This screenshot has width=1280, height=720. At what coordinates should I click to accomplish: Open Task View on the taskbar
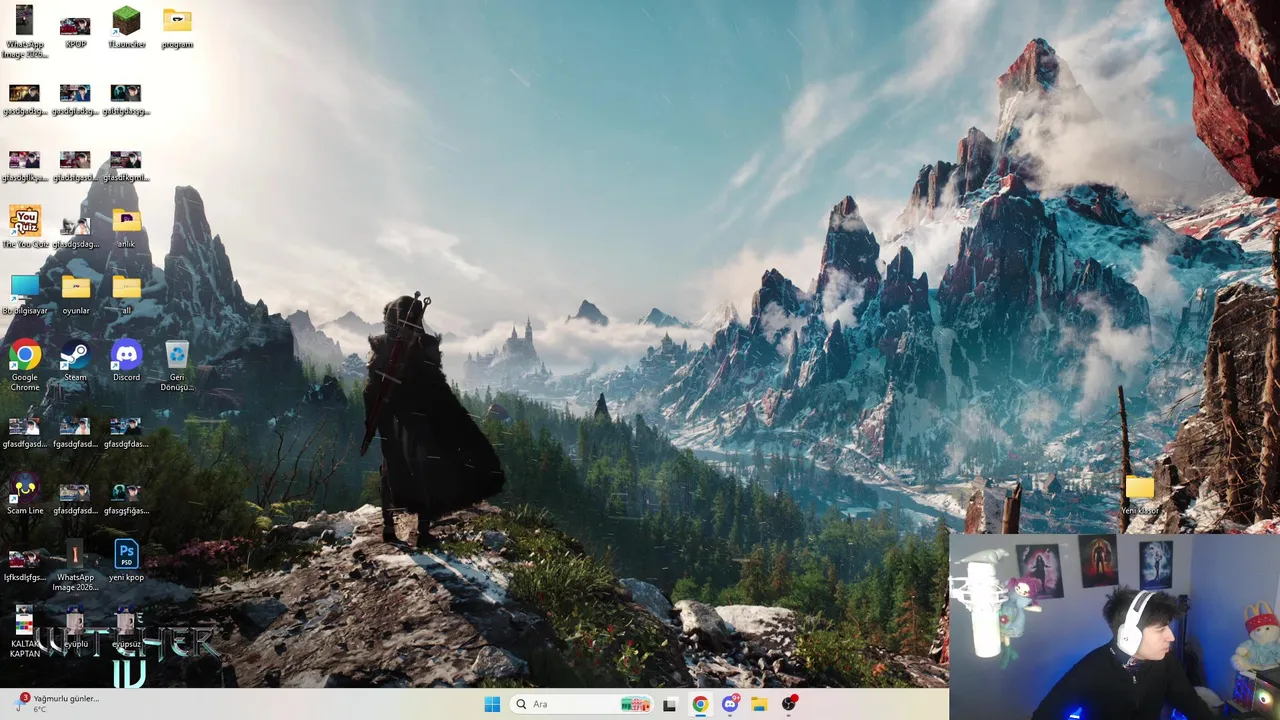click(669, 704)
